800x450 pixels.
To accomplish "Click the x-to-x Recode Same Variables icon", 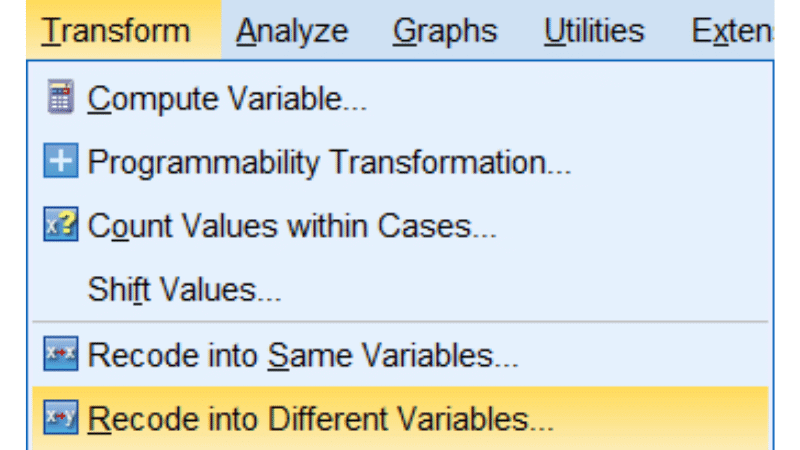I will pos(61,353).
